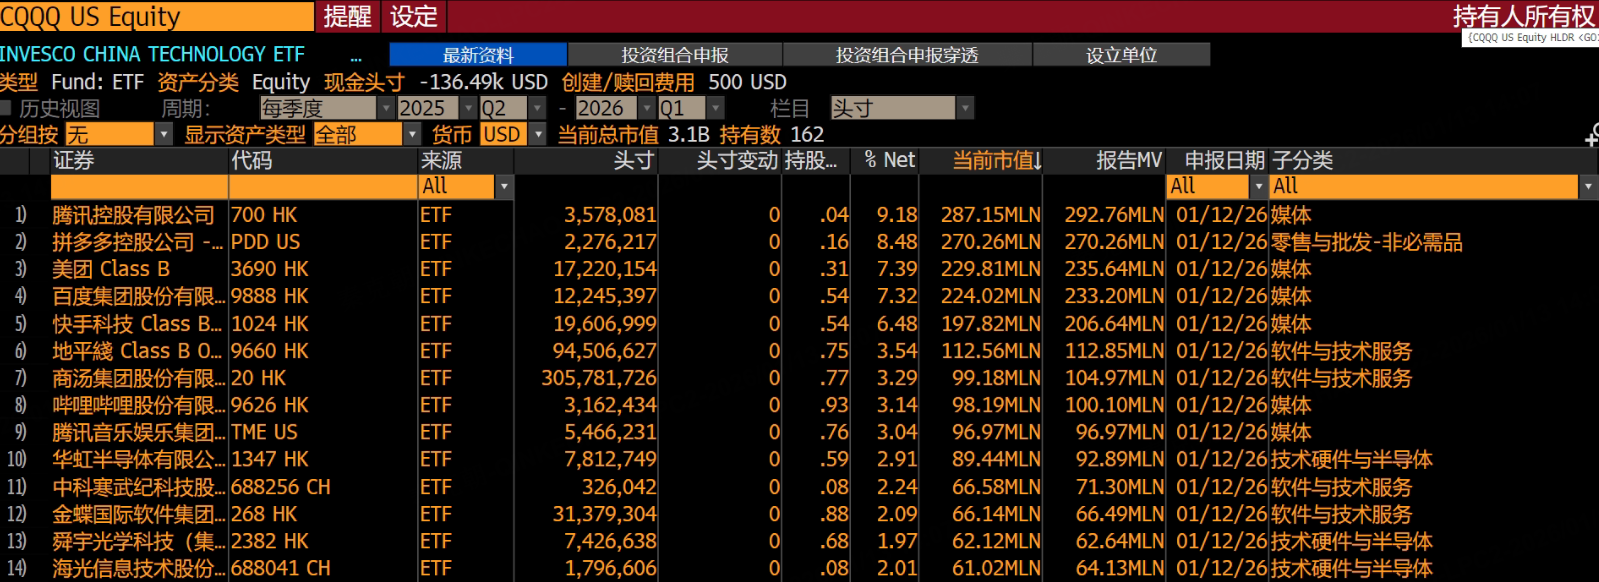Sort by the 头寸 column header
Viewport: 1599px width, 582px height.
634,160
